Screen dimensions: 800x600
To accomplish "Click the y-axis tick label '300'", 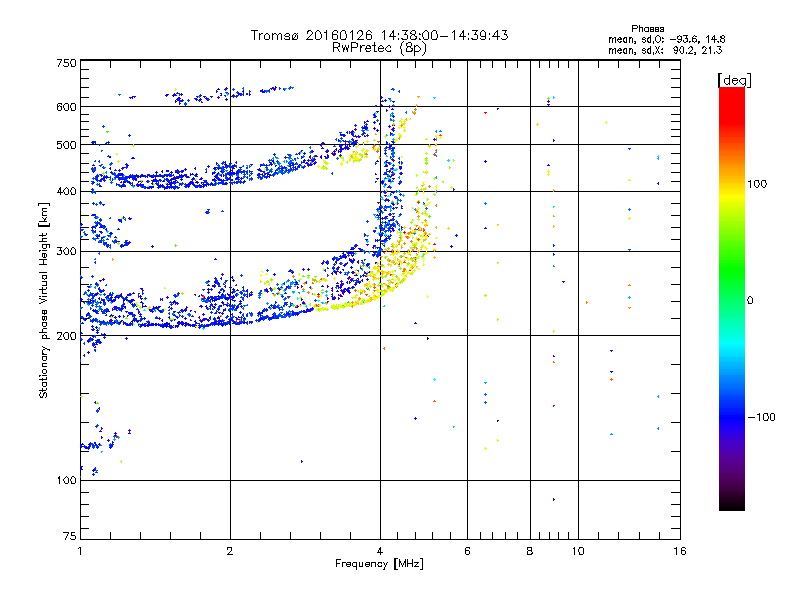I will [x=66, y=252].
